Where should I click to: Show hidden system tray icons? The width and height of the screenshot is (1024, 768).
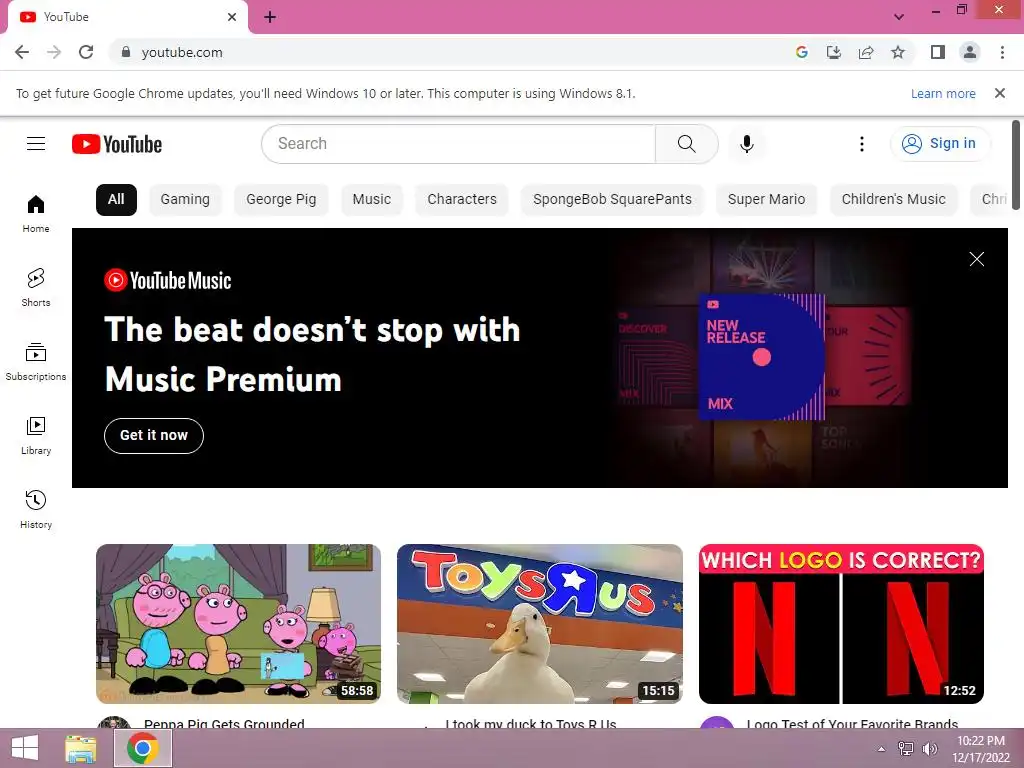pyautogui.click(x=882, y=749)
